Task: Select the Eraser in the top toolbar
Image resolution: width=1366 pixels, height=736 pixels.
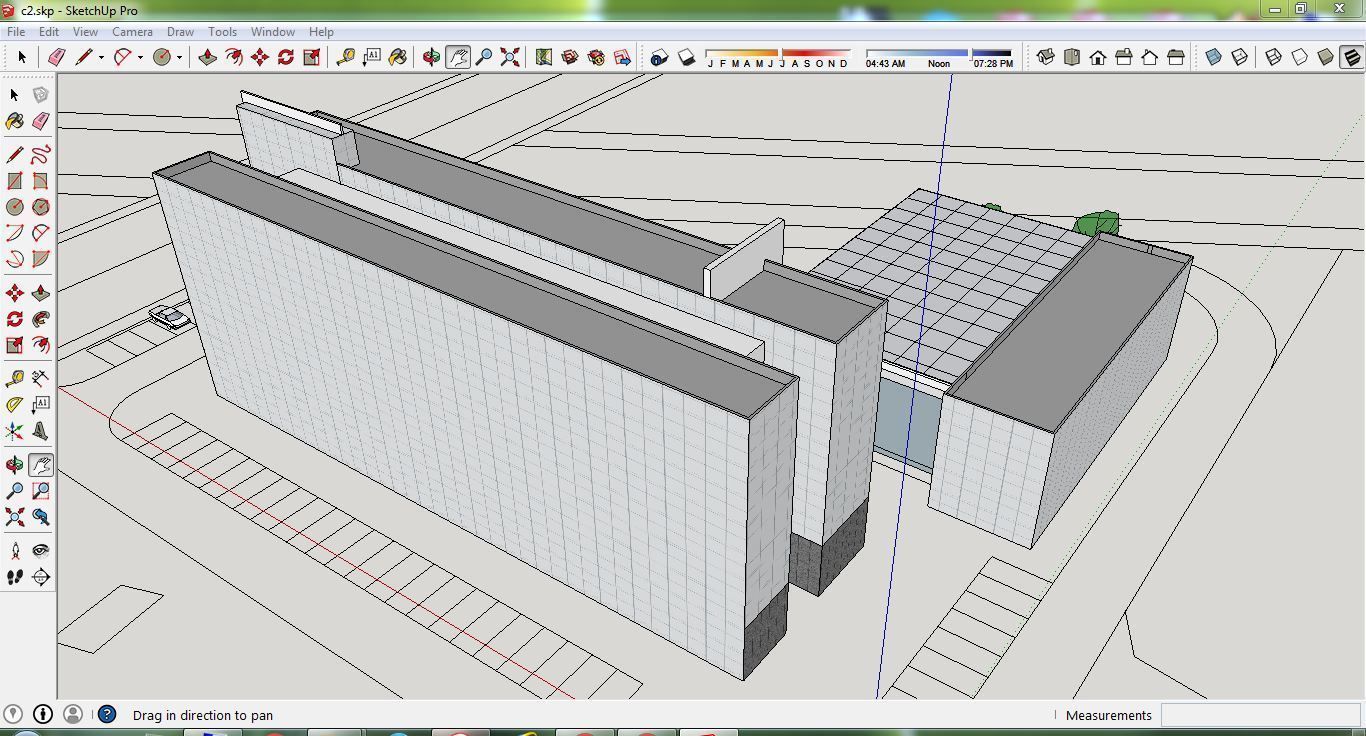Action: [56, 57]
